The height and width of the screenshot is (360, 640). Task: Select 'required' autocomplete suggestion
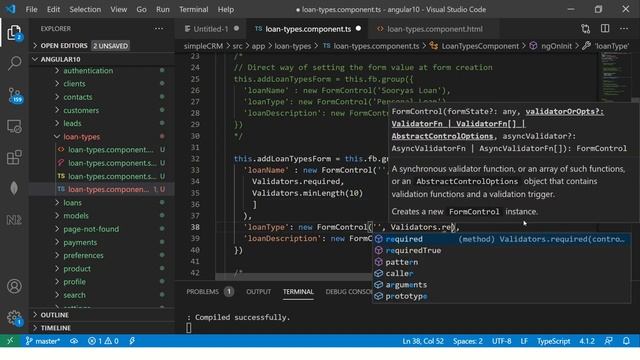coord(502,239)
